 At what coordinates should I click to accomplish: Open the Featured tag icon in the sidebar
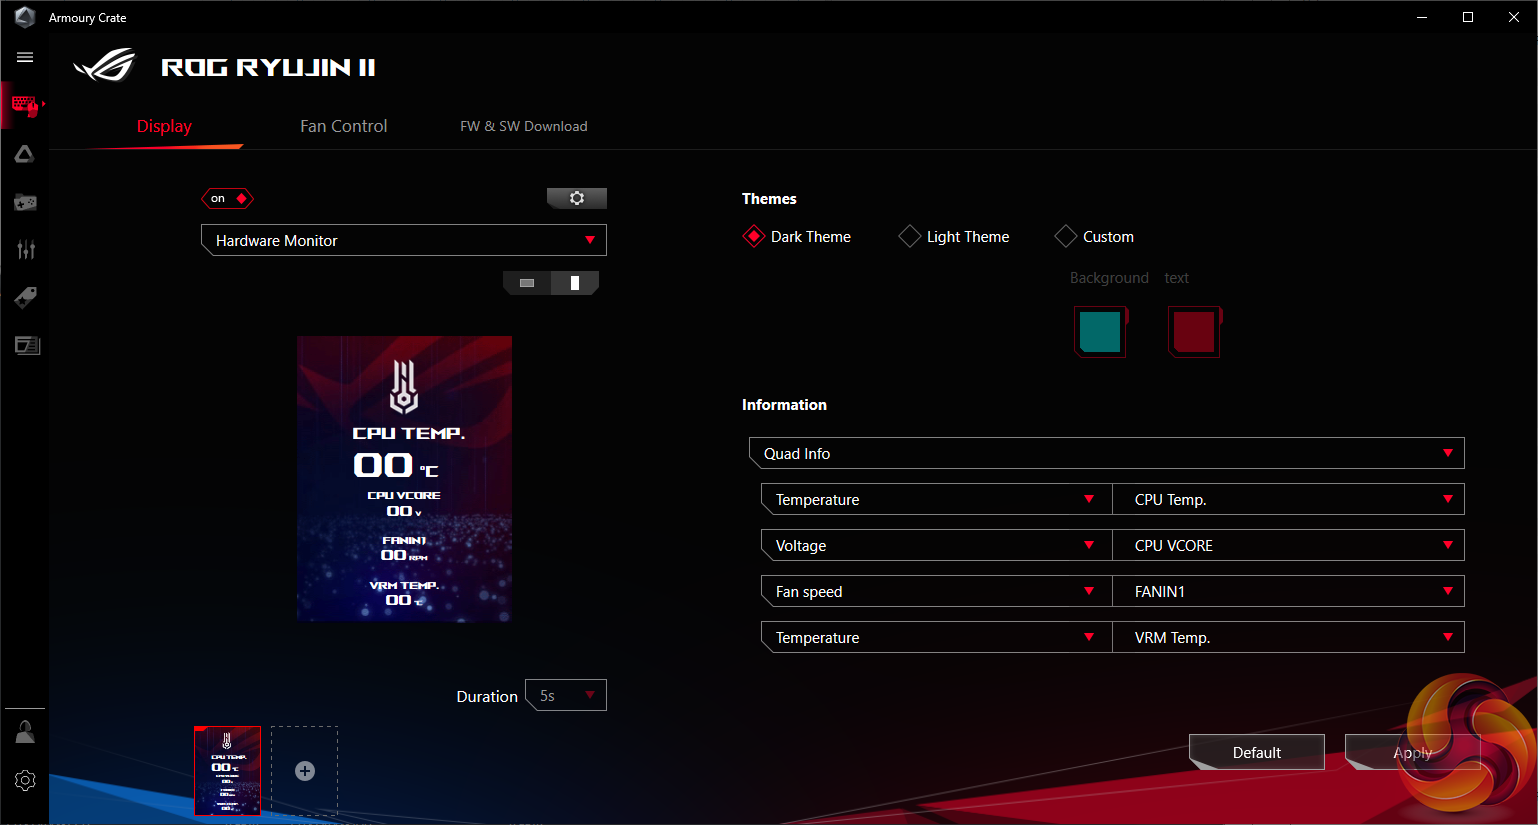[25, 297]
